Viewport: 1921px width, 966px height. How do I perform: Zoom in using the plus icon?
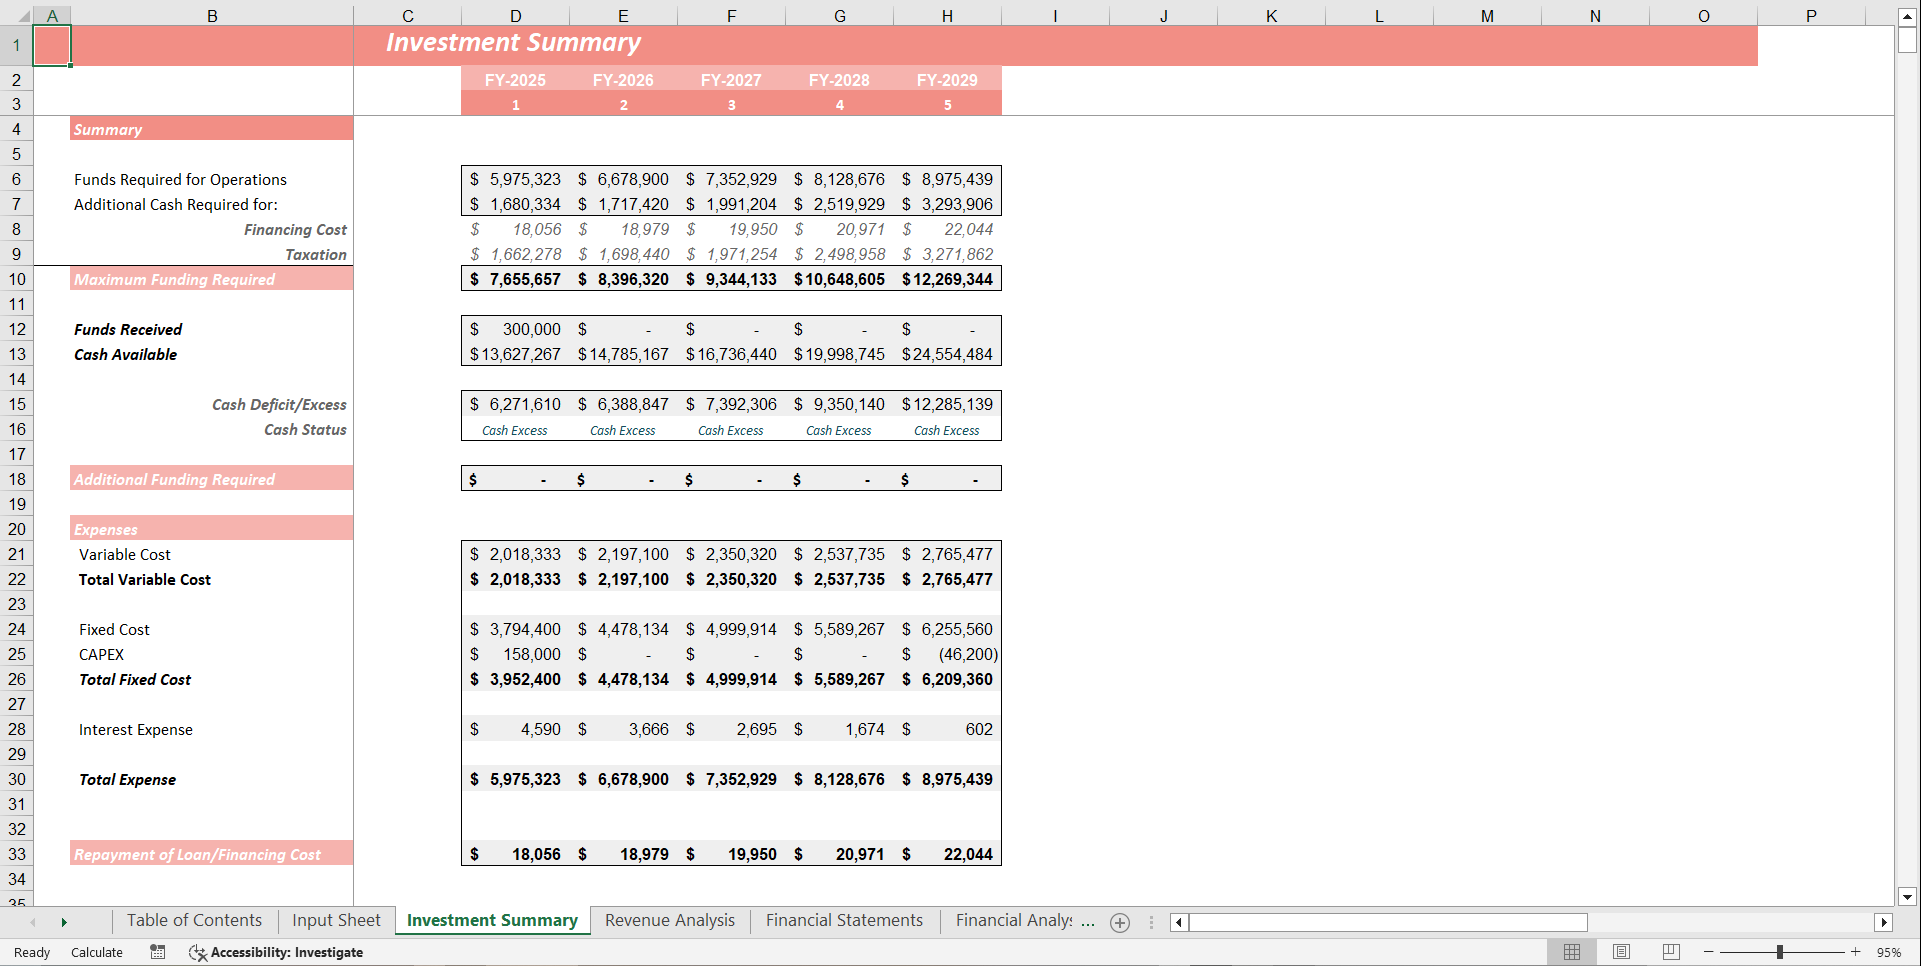tap(1855, 952)
